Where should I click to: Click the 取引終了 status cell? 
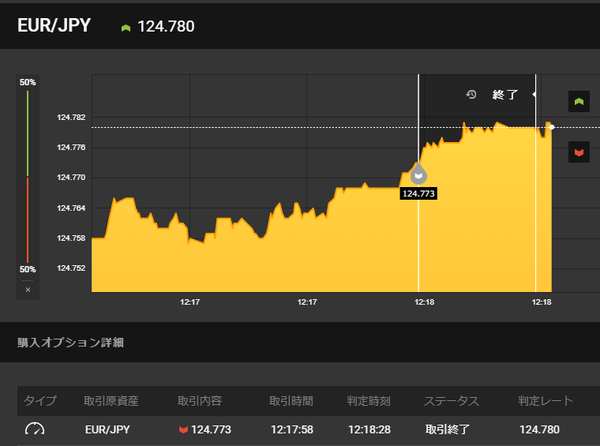[x=447, y=430]
